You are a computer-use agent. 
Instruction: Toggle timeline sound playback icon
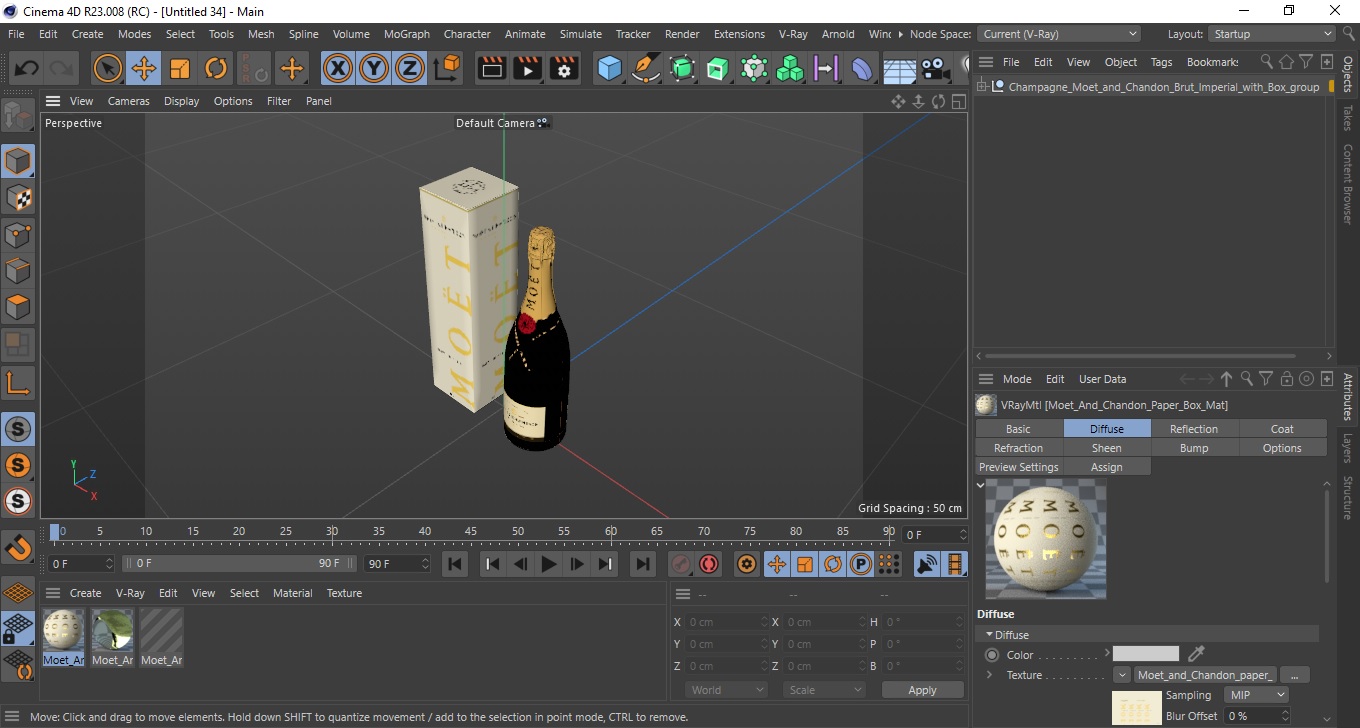927,564
